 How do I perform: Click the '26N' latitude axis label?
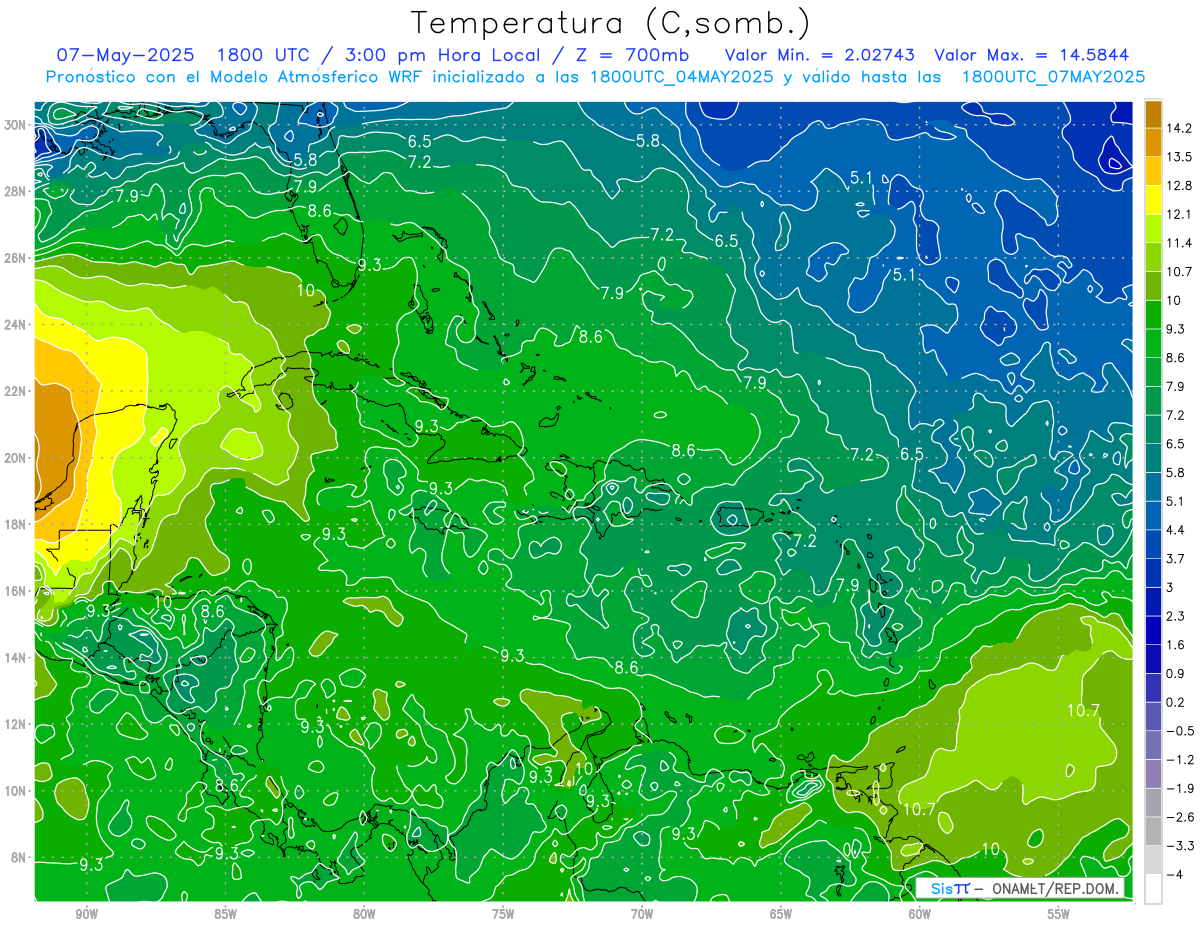point(17,258)
